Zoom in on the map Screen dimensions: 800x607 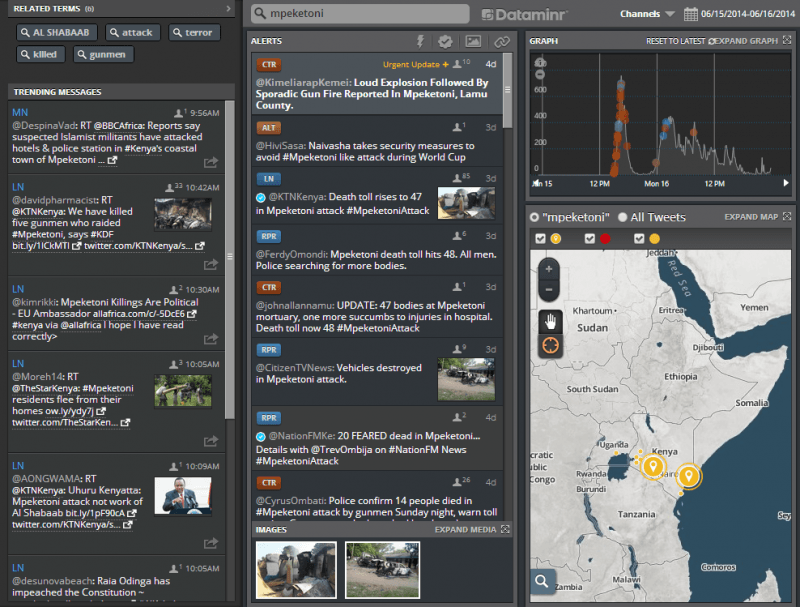tap(549, 269)
